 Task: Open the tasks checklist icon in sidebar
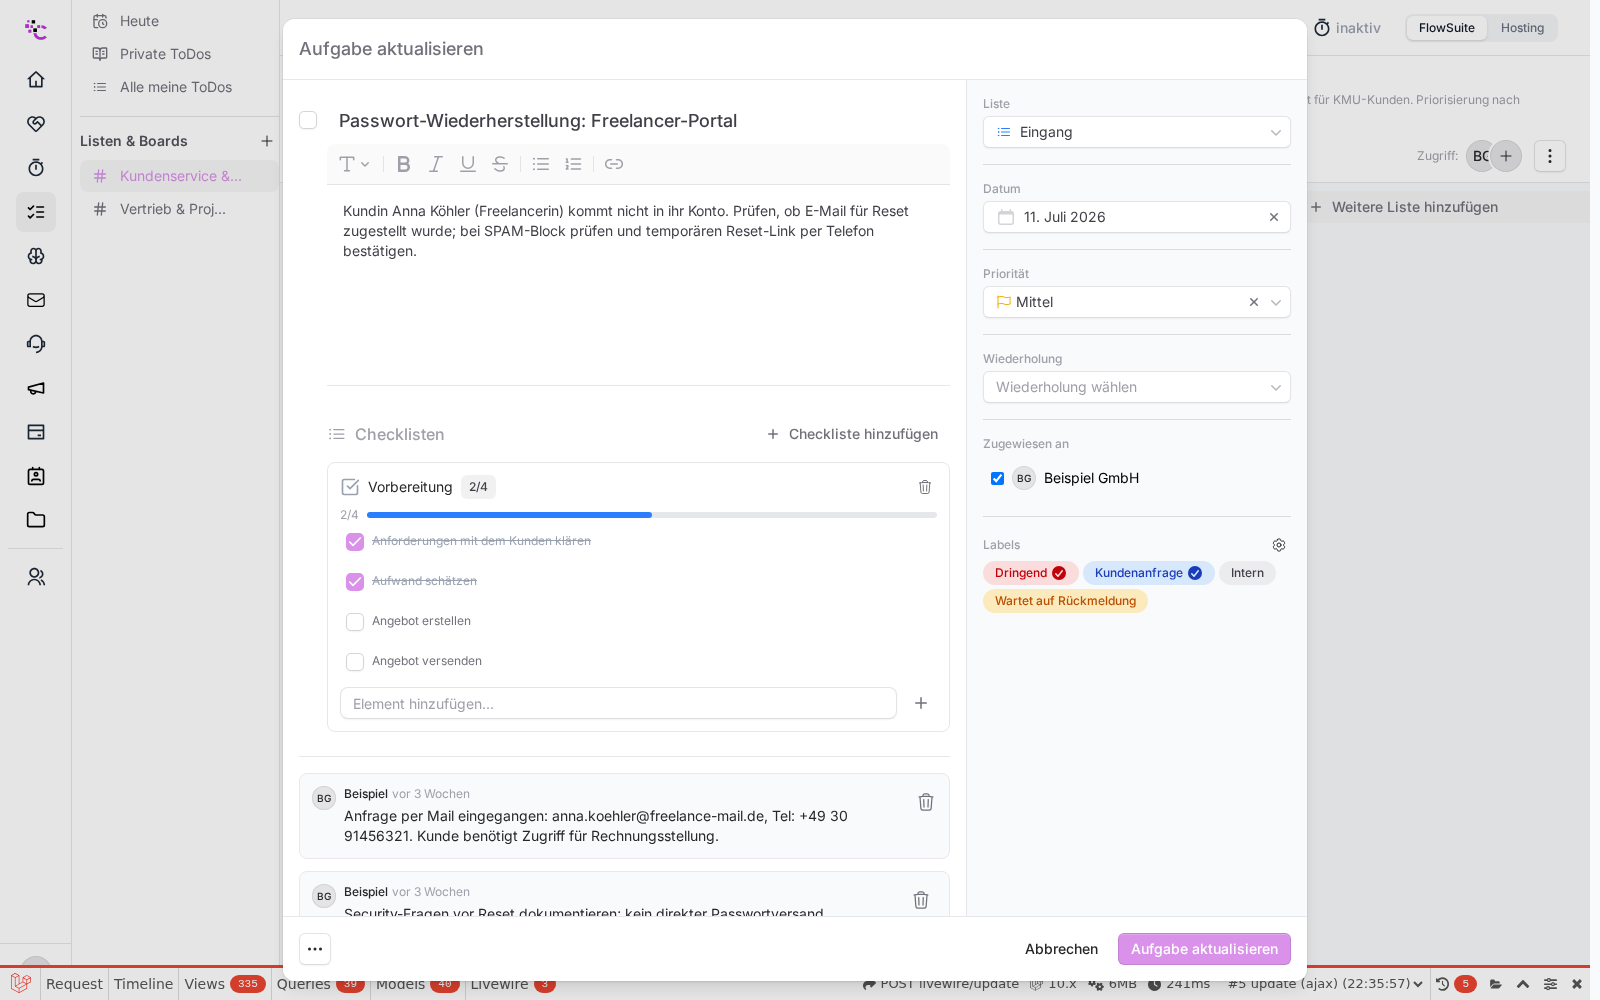pos(36,212)
